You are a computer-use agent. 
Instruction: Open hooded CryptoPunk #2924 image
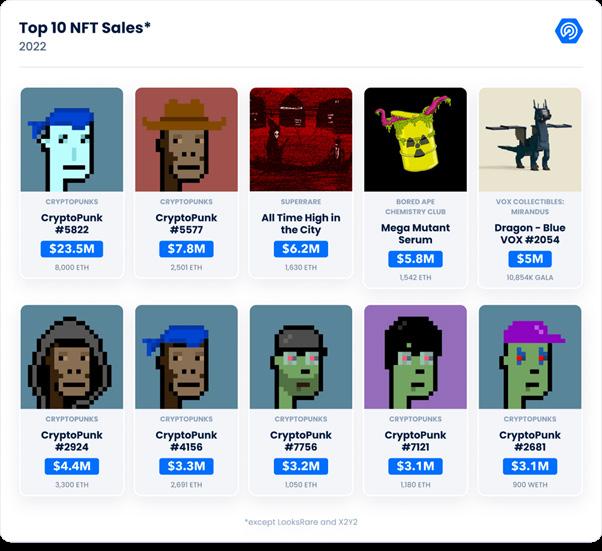[72, 357]
